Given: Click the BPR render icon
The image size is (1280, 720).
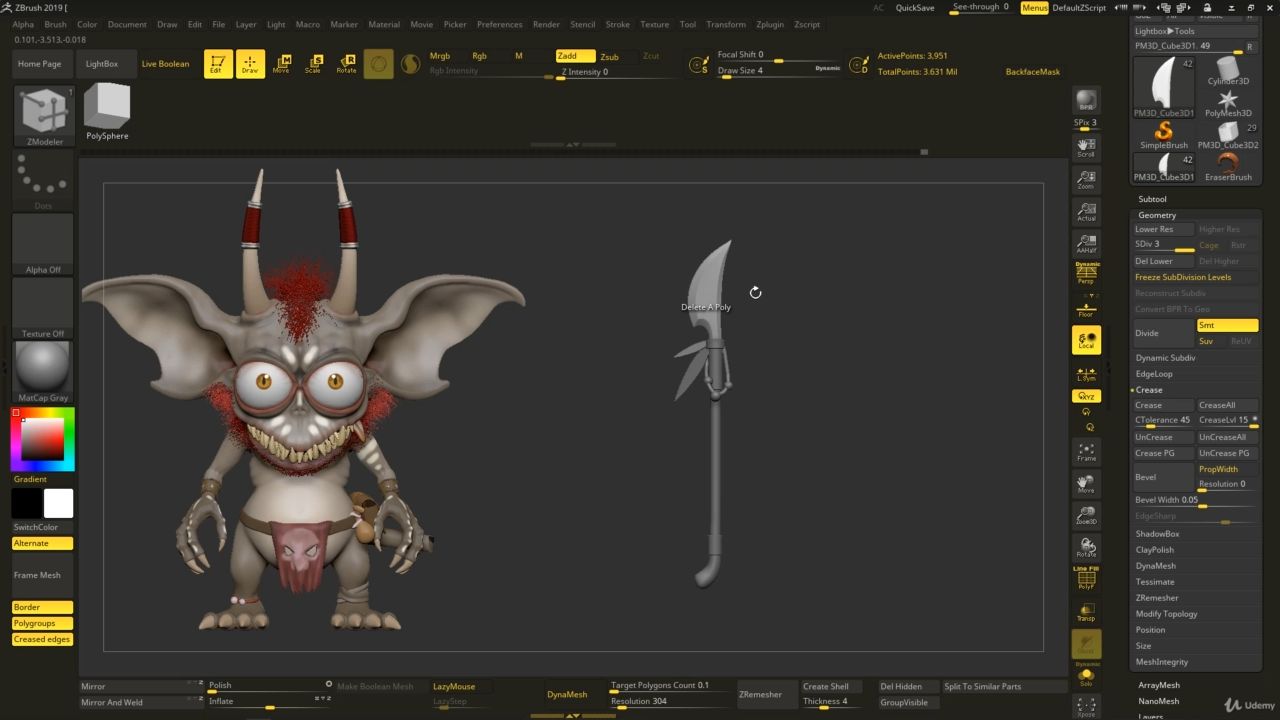Looking at the screenshot, I should pos(1086,101).
